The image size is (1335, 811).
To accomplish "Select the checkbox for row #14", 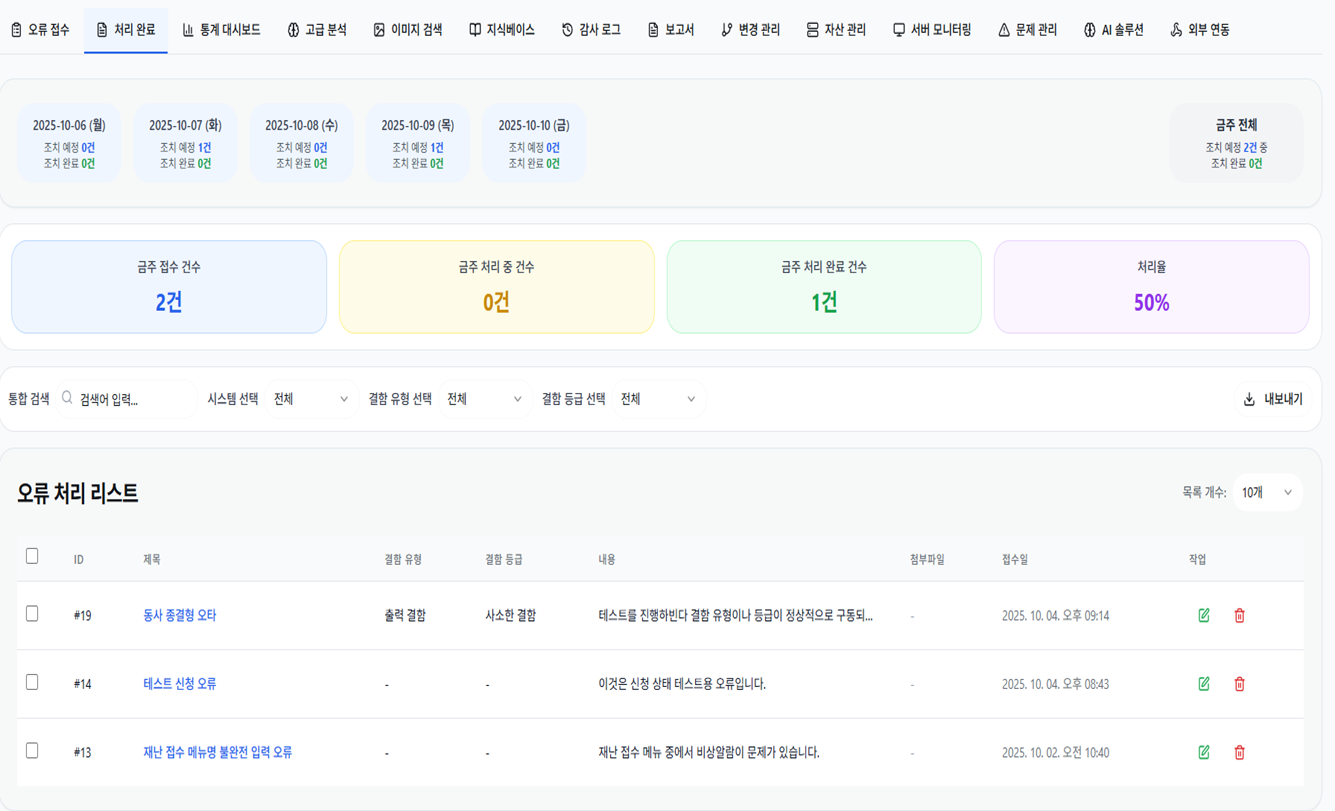I will click(x=32, y=682).
